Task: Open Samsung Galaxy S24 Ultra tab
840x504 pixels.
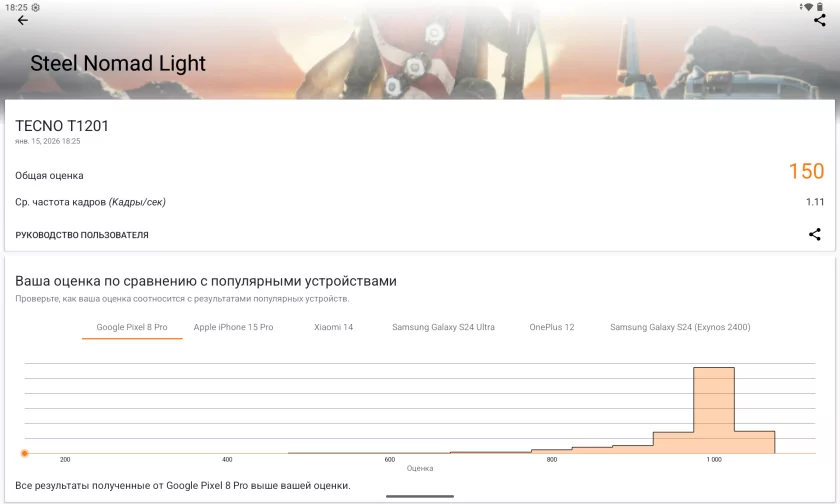Action: (443, 327)
